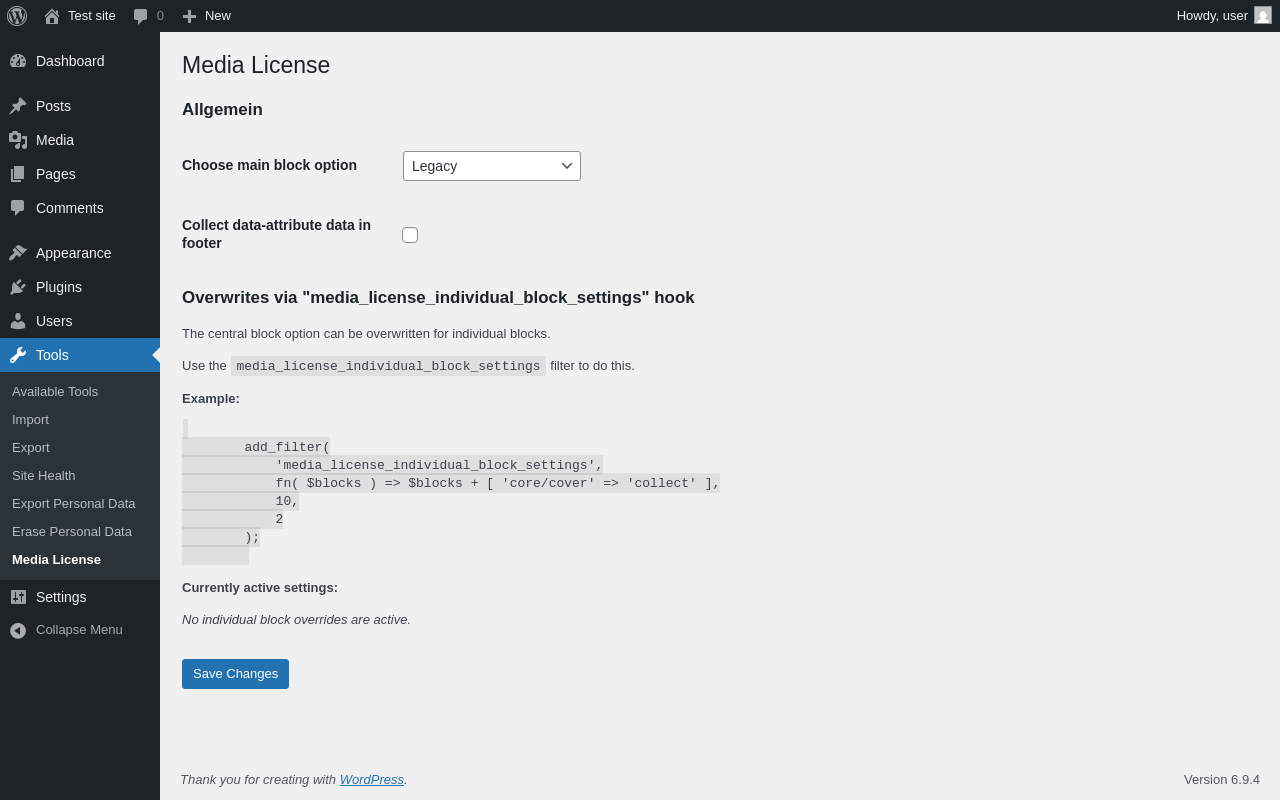Open the user avatar in the top bar

click(1263, 15)
